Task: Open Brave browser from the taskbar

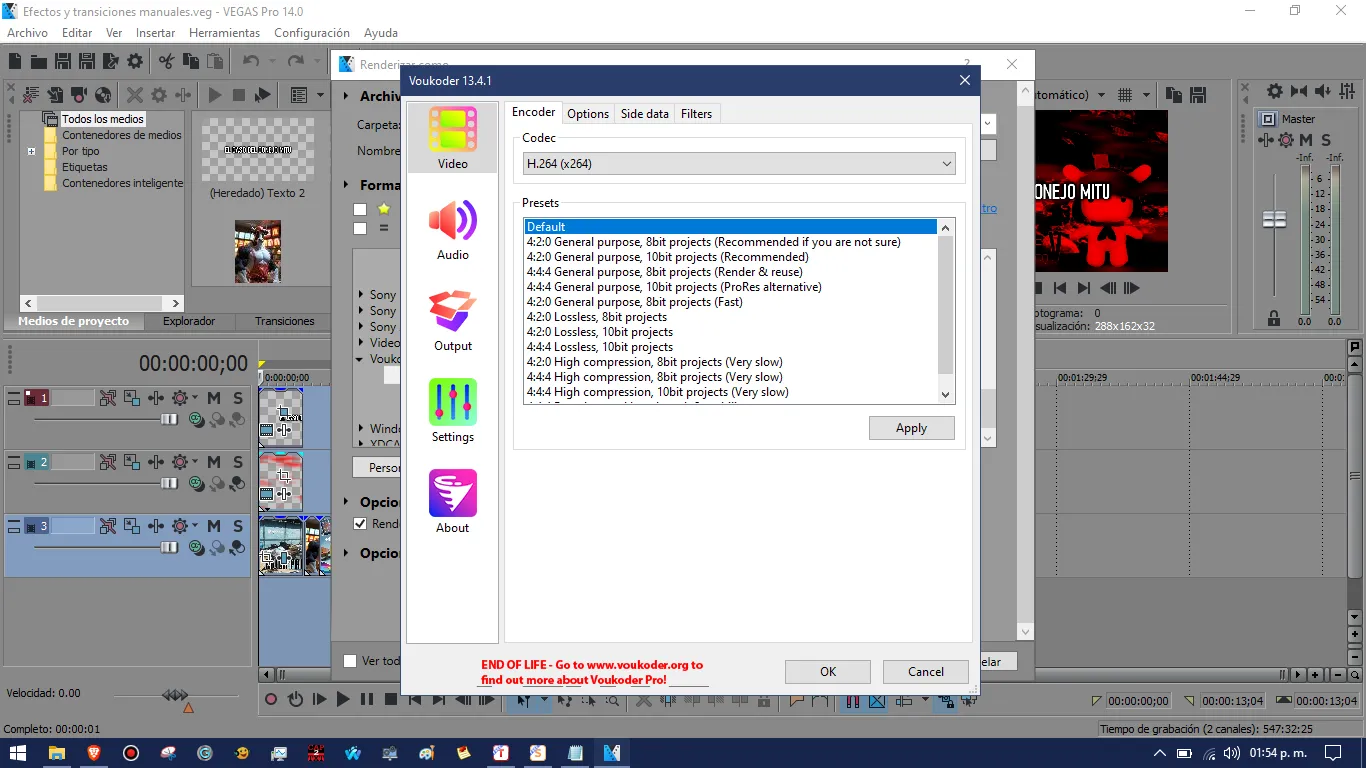Action: 94,753
